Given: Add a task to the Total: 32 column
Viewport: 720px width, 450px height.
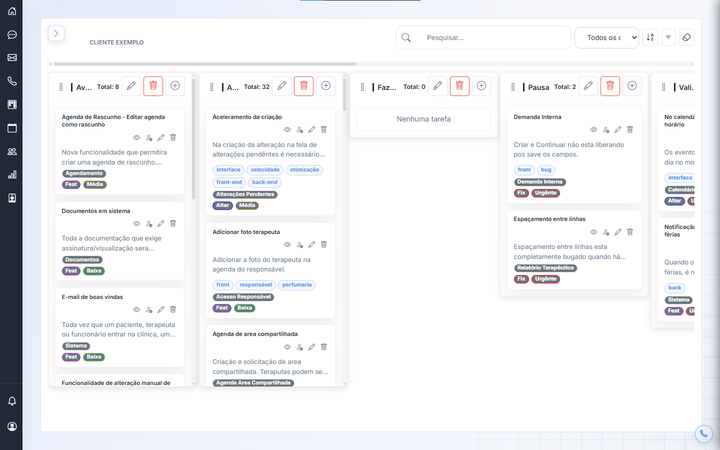Looking at the screenshot, I should 326,86.
